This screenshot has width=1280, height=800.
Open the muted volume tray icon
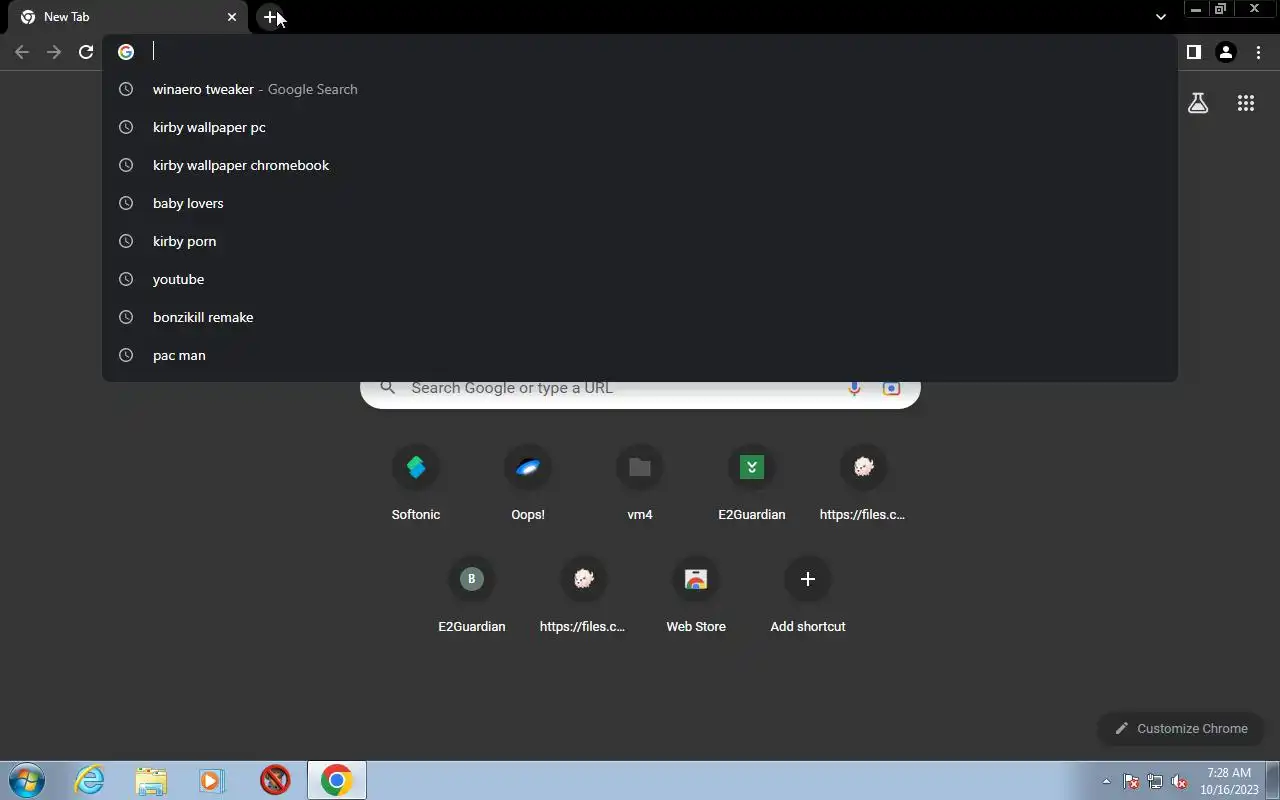pos(1180,781)
